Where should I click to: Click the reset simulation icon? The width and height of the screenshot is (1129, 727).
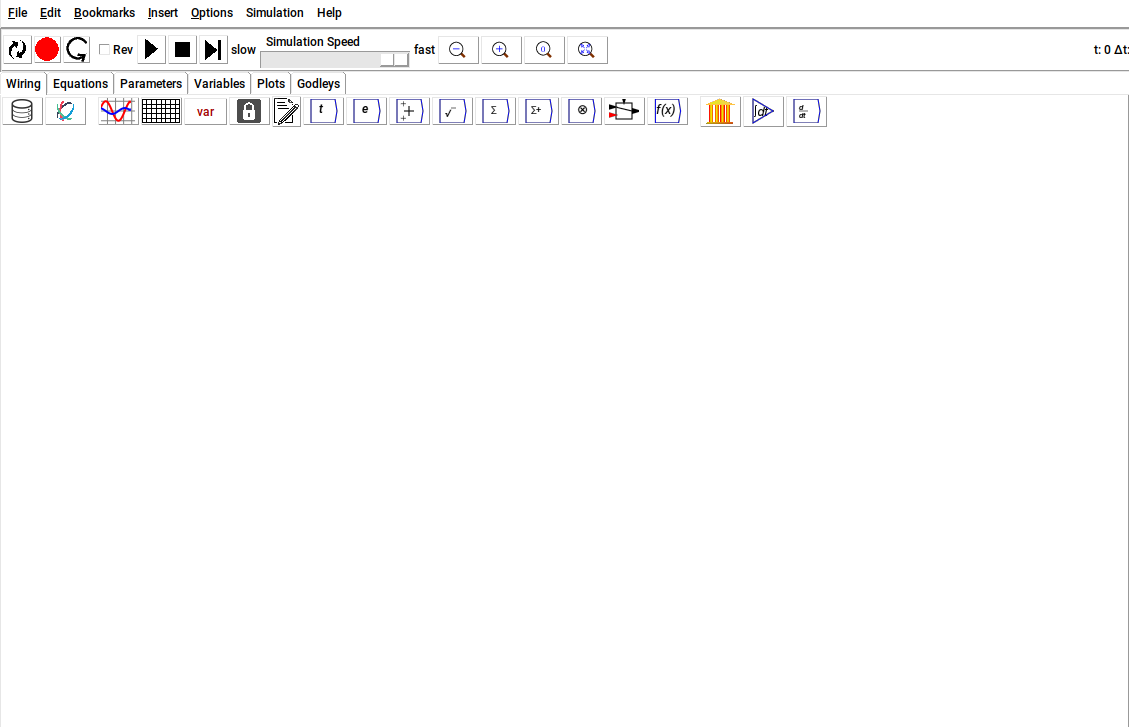(76, 50)
